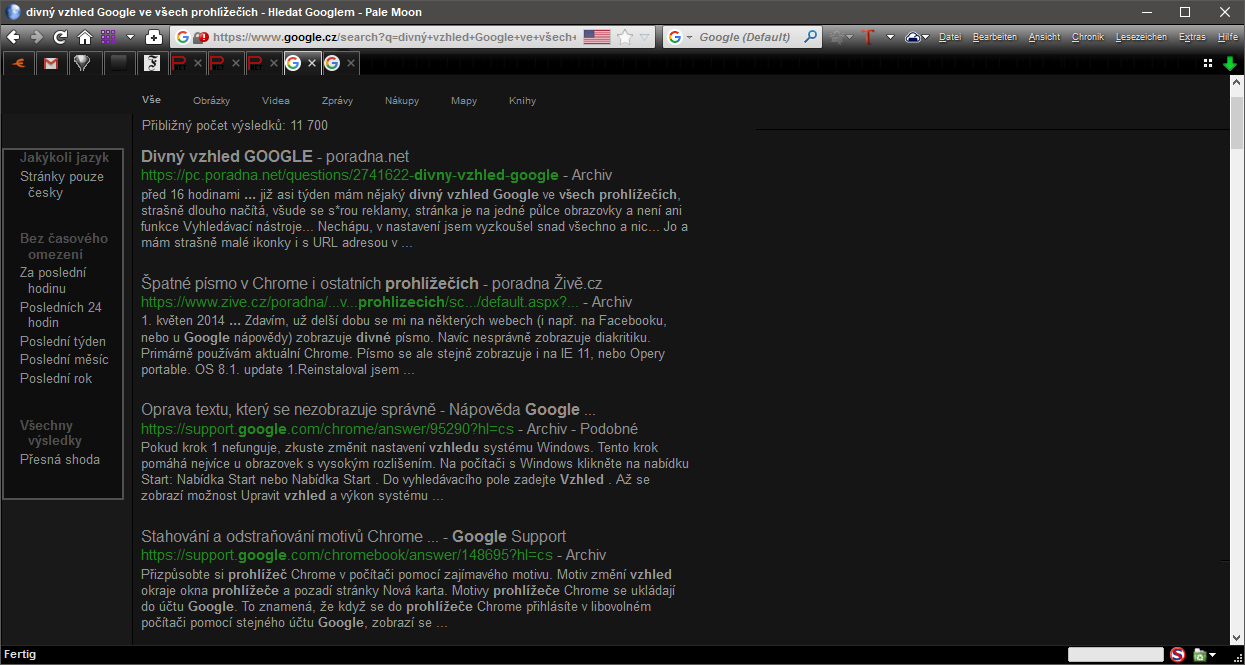Image resolution: width=1245 pixels, height=665 pixels.
Task: Open result Špatné písmo v Chrome
Action: pos(371,284)
